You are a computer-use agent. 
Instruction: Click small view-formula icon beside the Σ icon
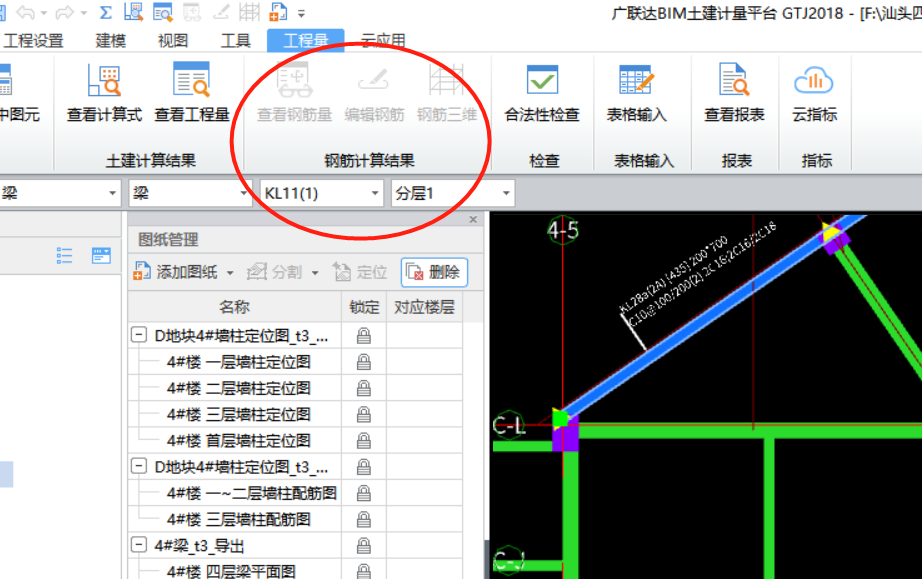133,12
